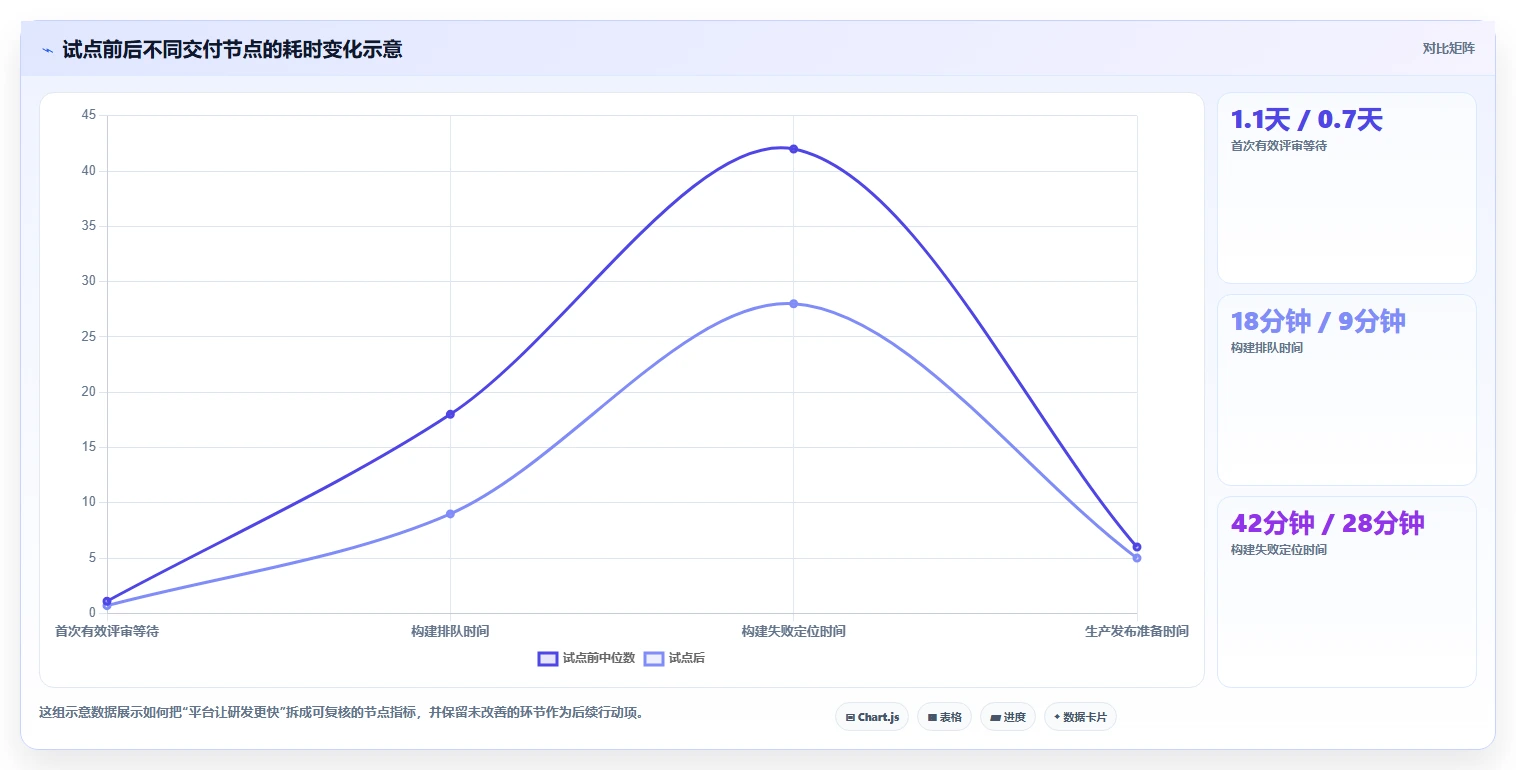Click the y-axis value 15
The image size is (1516, 770).
88,447
